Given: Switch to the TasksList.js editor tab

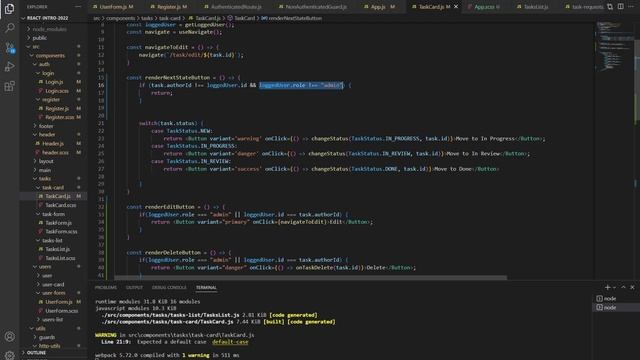Looking at the screenshot, I should click(x=536, y=7).
